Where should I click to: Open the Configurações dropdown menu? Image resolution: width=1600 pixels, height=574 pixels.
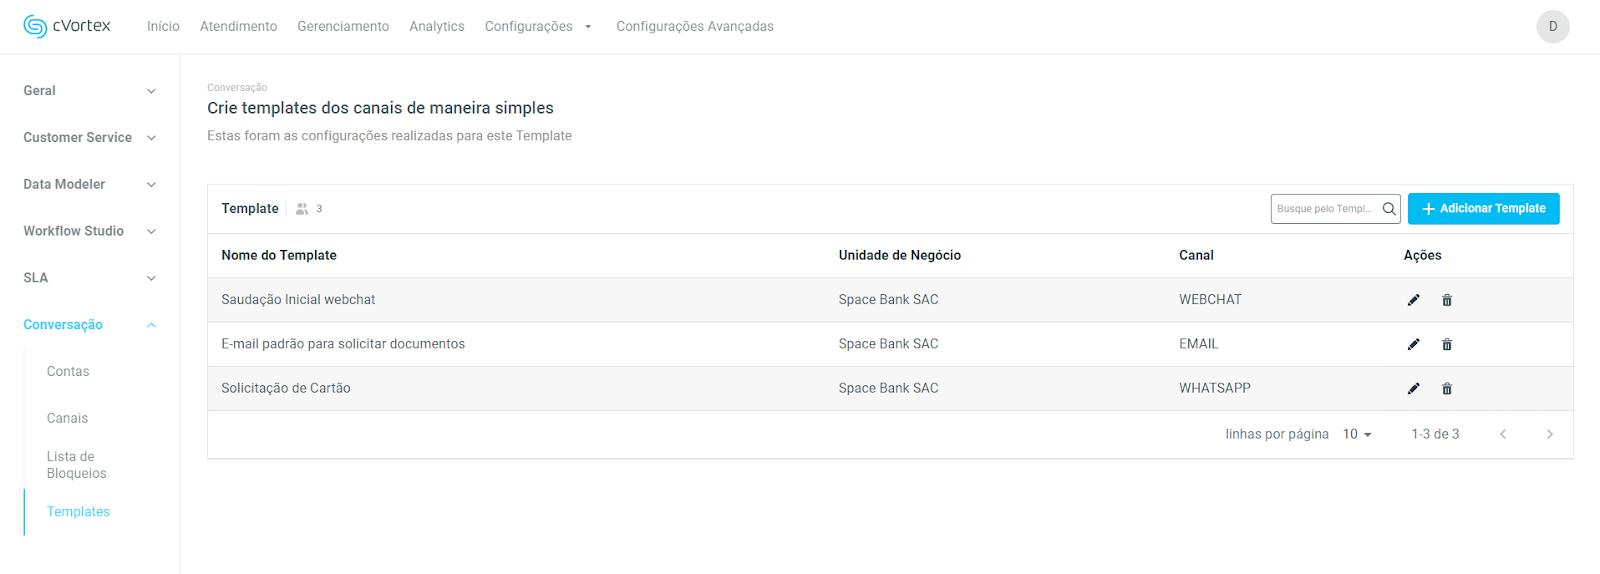[538, 26]
